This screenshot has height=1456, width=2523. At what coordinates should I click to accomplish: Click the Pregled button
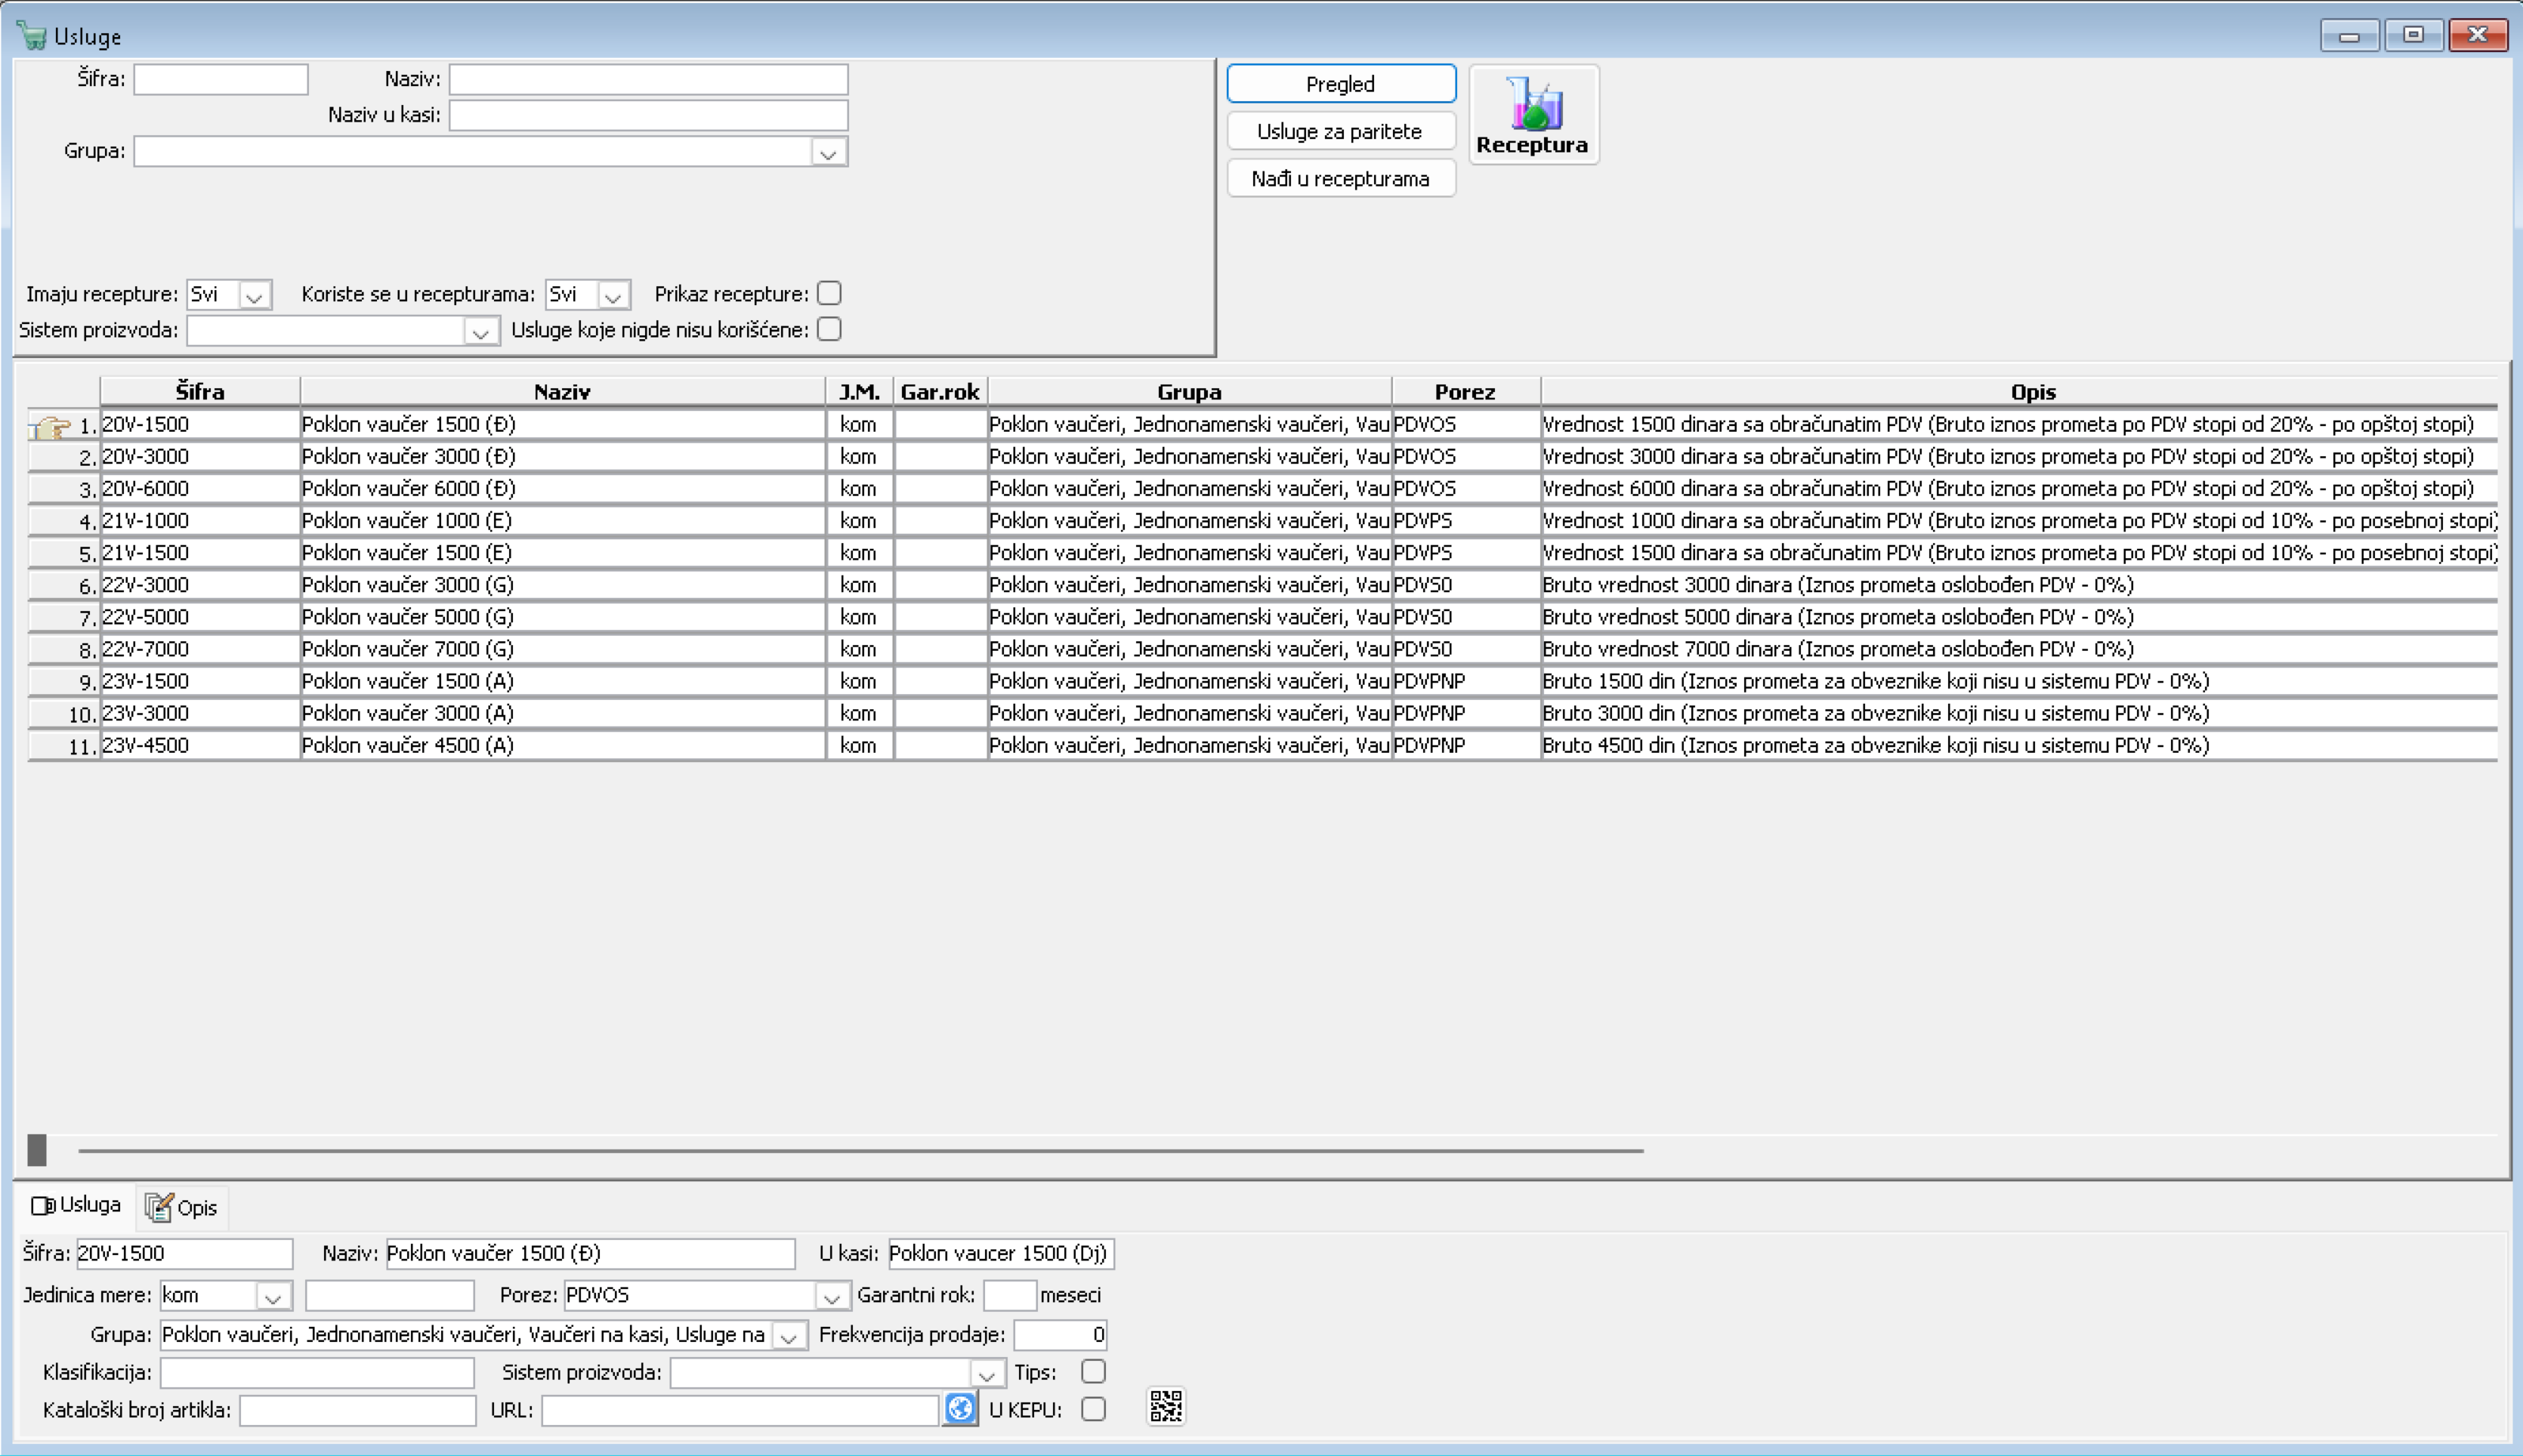coord(1340,84)
